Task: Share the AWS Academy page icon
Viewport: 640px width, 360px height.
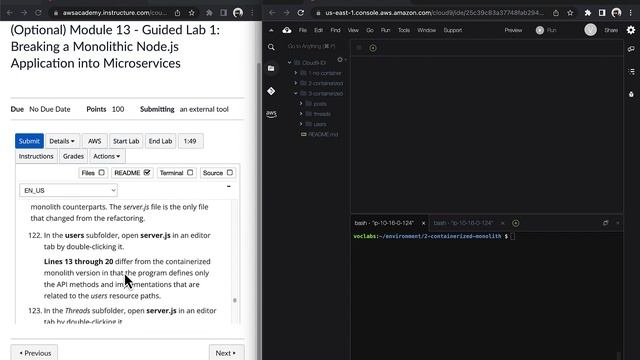Action: pos(178,13)
